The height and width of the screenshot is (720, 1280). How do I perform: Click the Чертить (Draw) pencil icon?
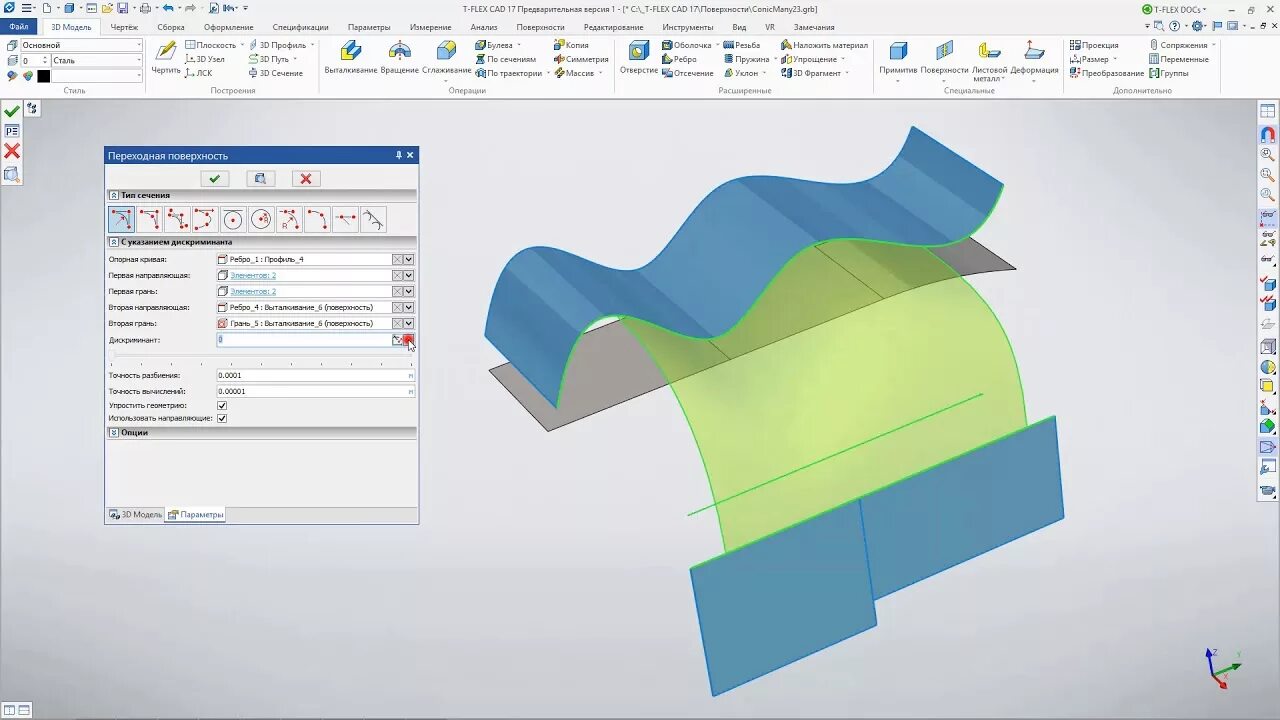(166, 51)
